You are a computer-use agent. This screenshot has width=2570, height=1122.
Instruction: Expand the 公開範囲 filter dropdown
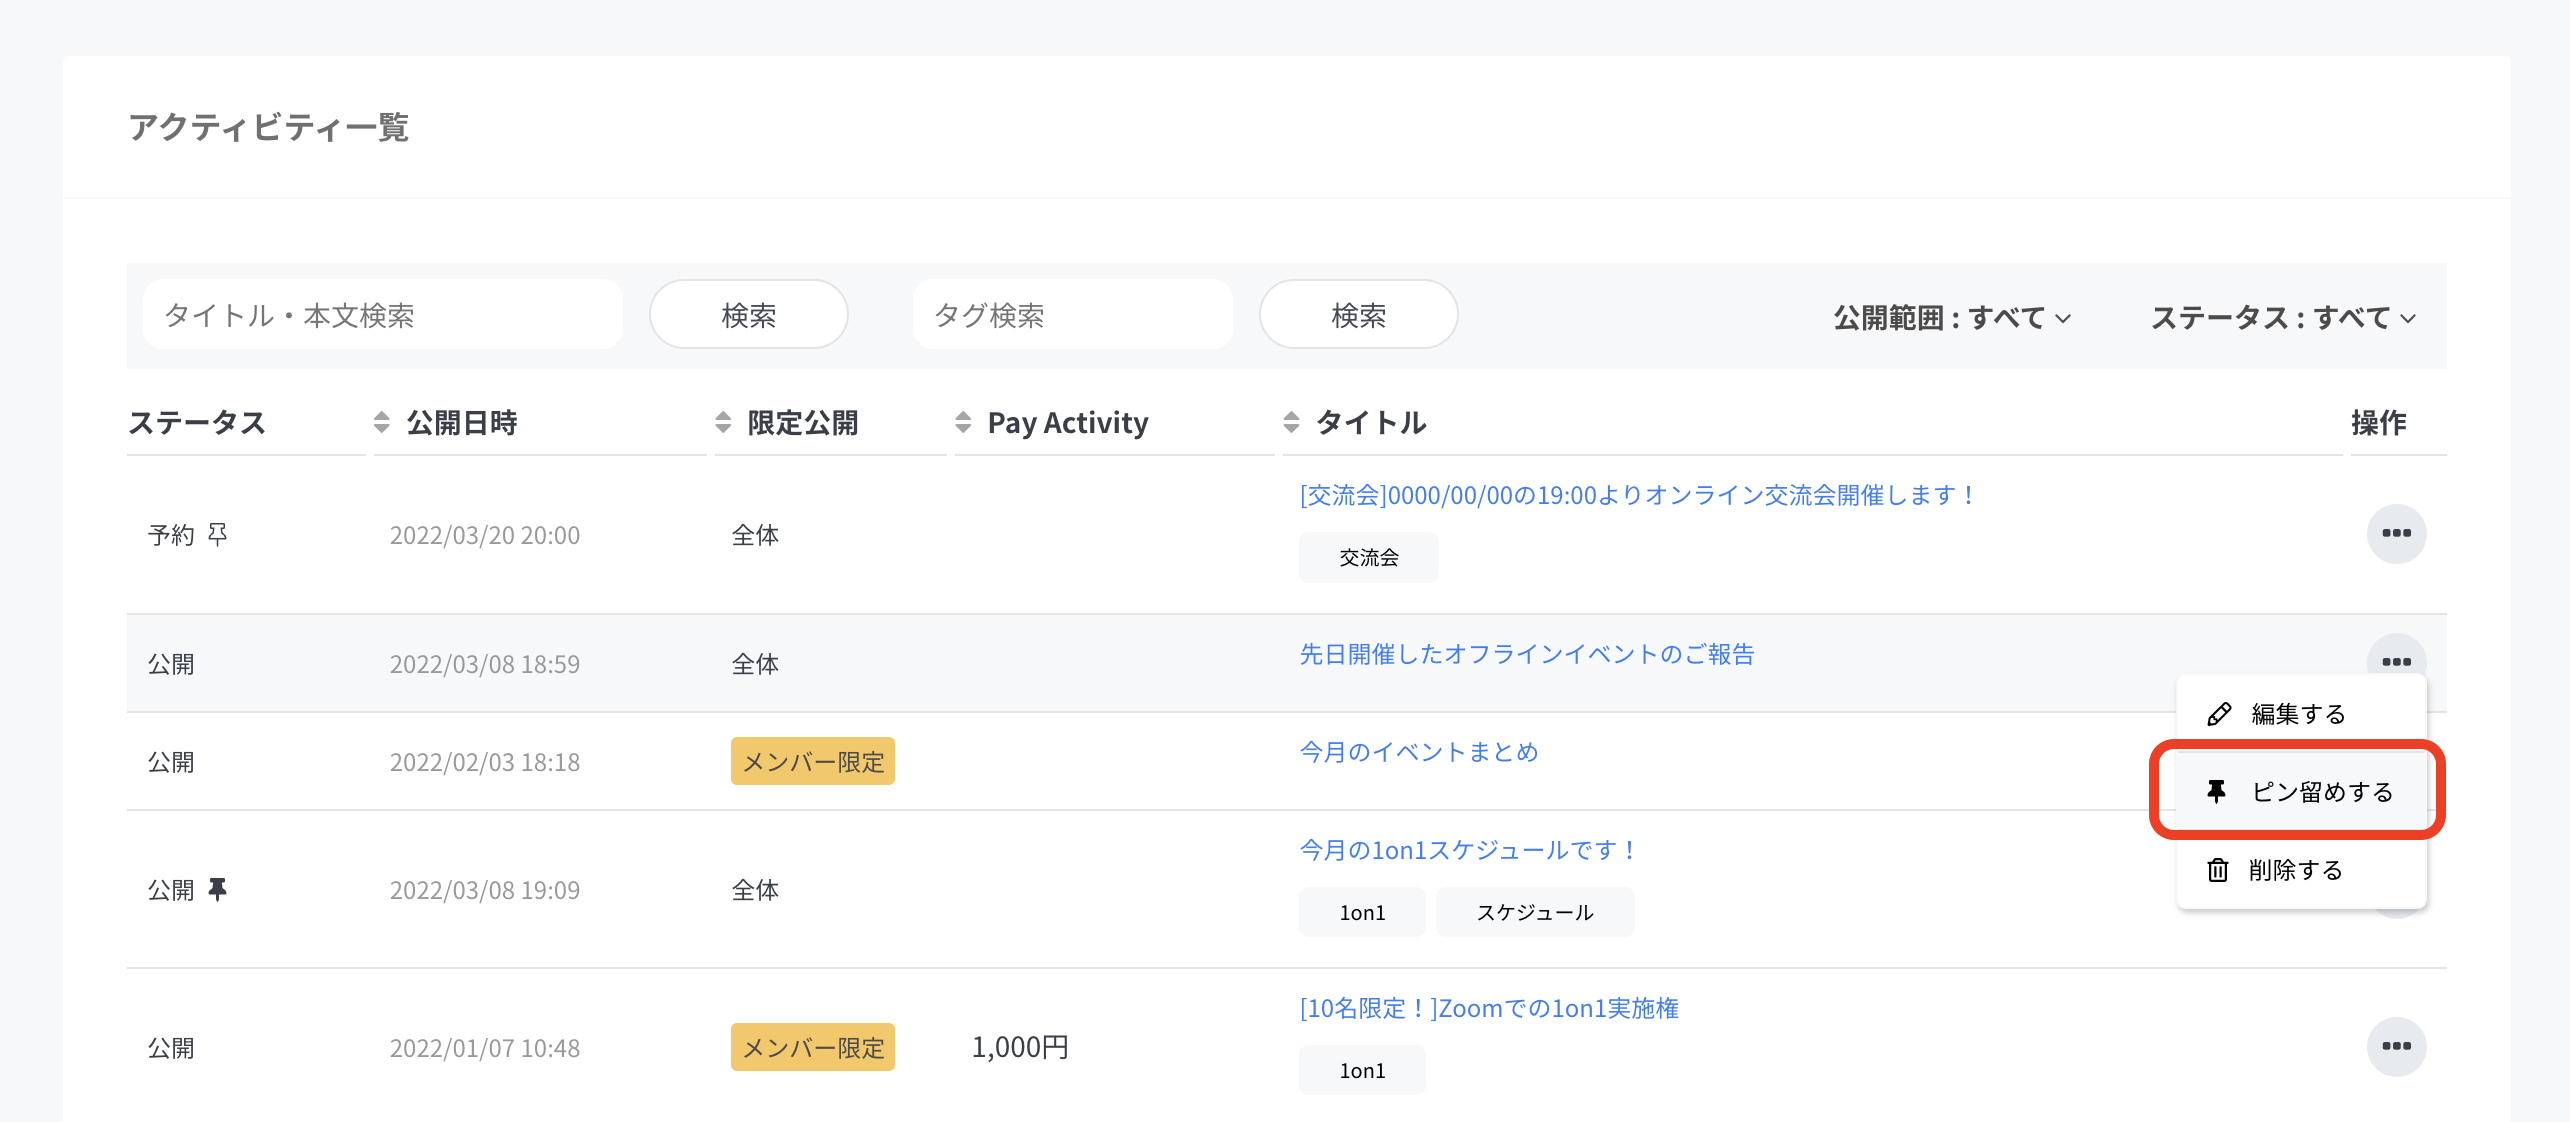(x=1951, y=318)
